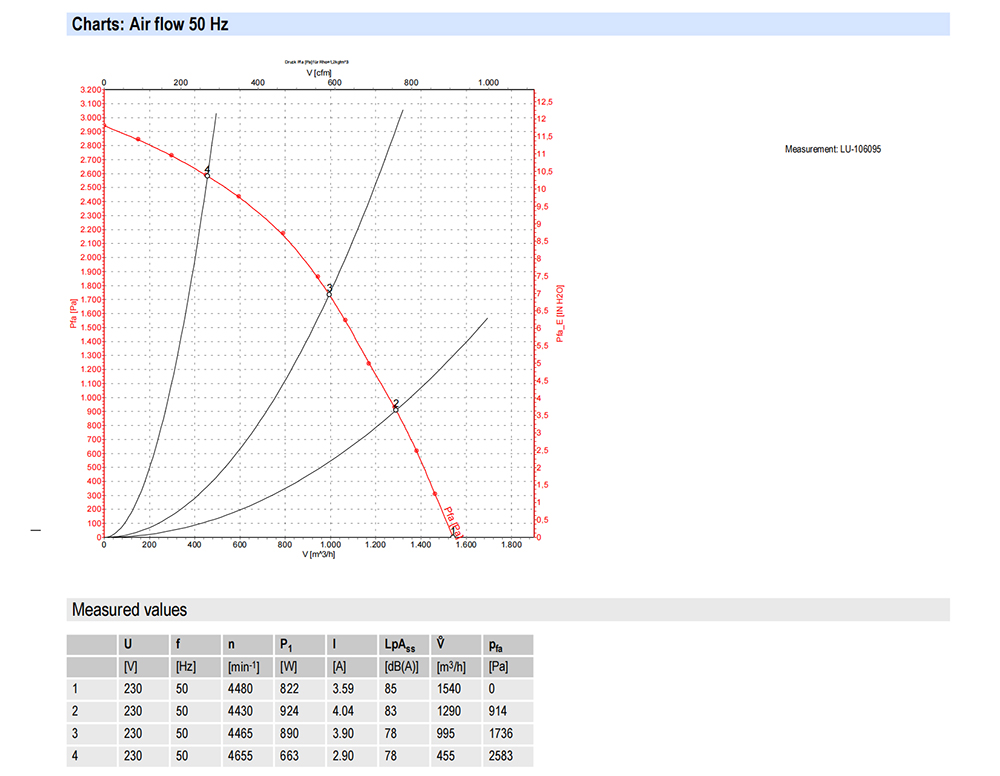This screenshot has width=1000, height=776.
Task: Select the power value '663'
Action: coord(290,756)
